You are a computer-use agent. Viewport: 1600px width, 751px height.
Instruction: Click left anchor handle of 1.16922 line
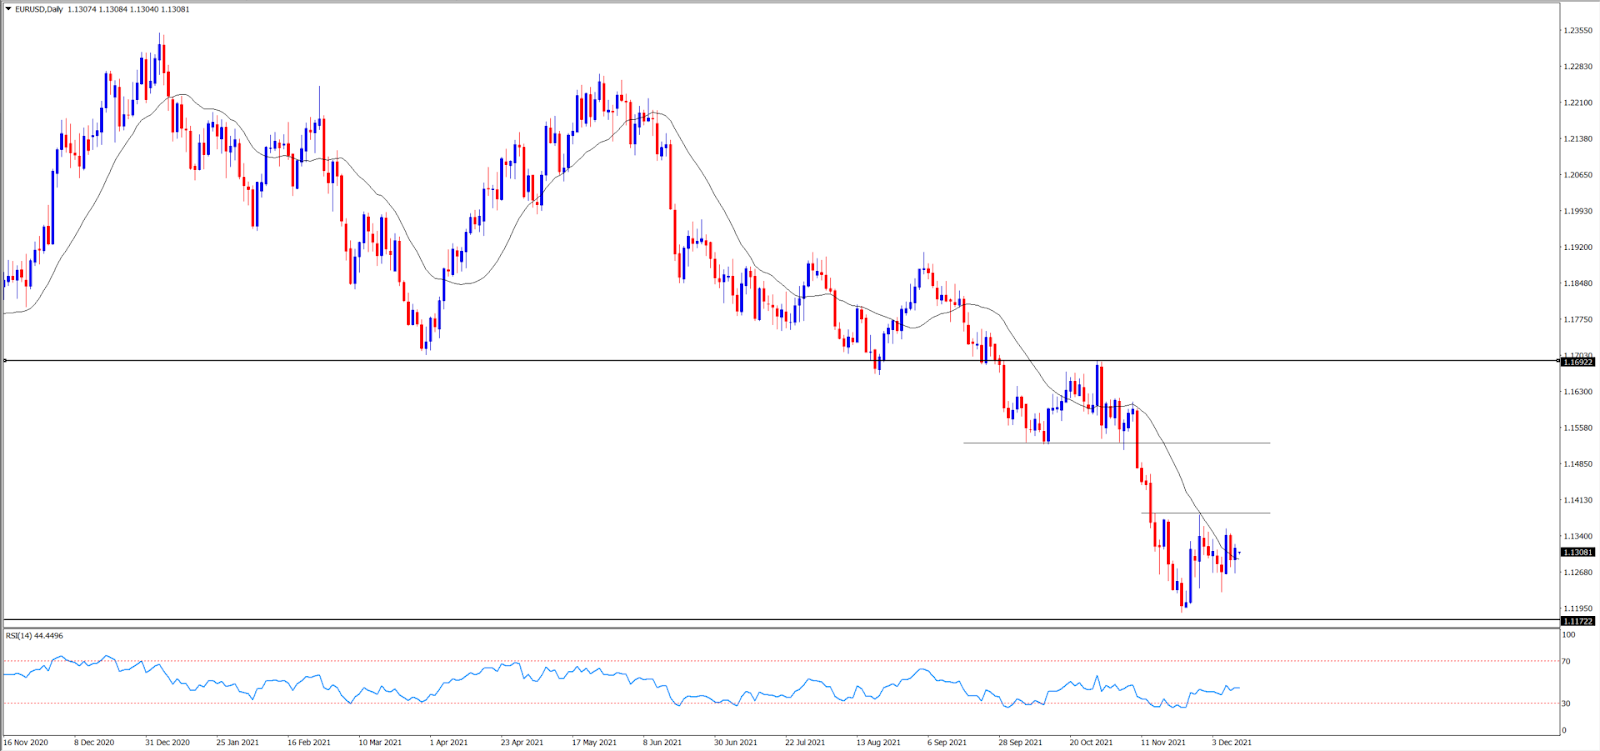(5, 360)
